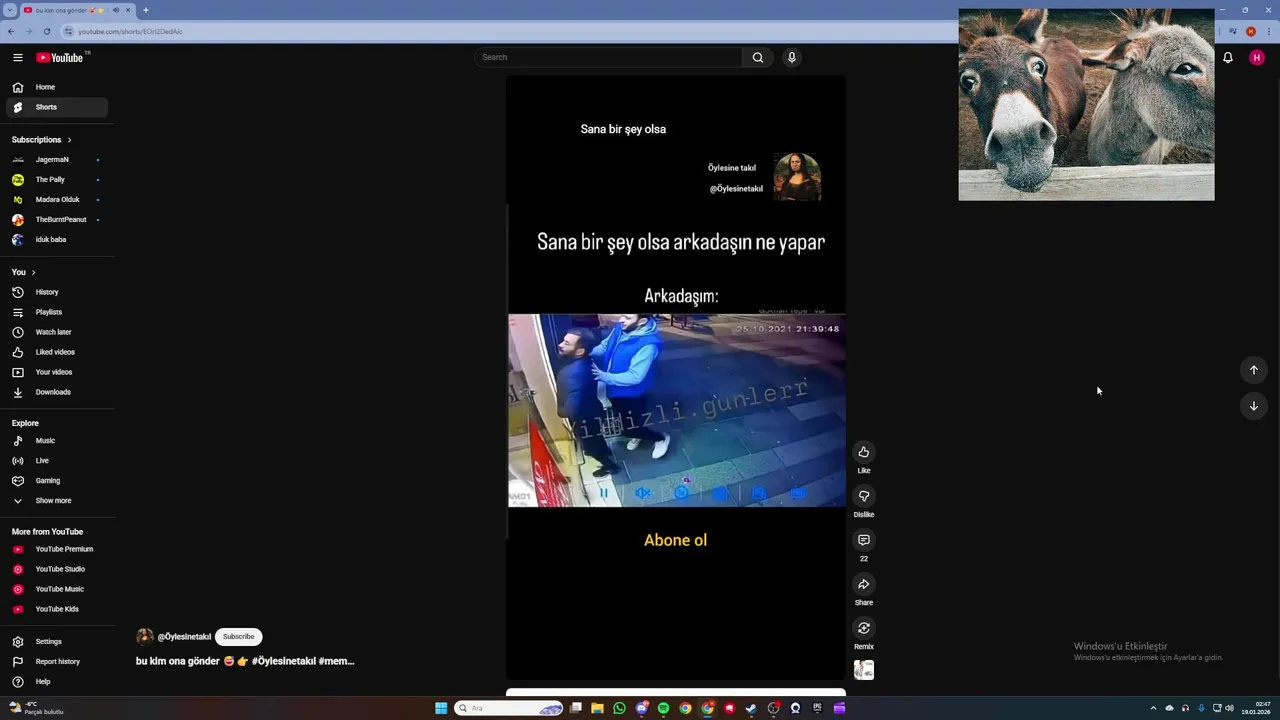Open Spotify from the taskbar
This screenshot has height=720, width=1280.
pyautogui.click(x=663, y=708)
